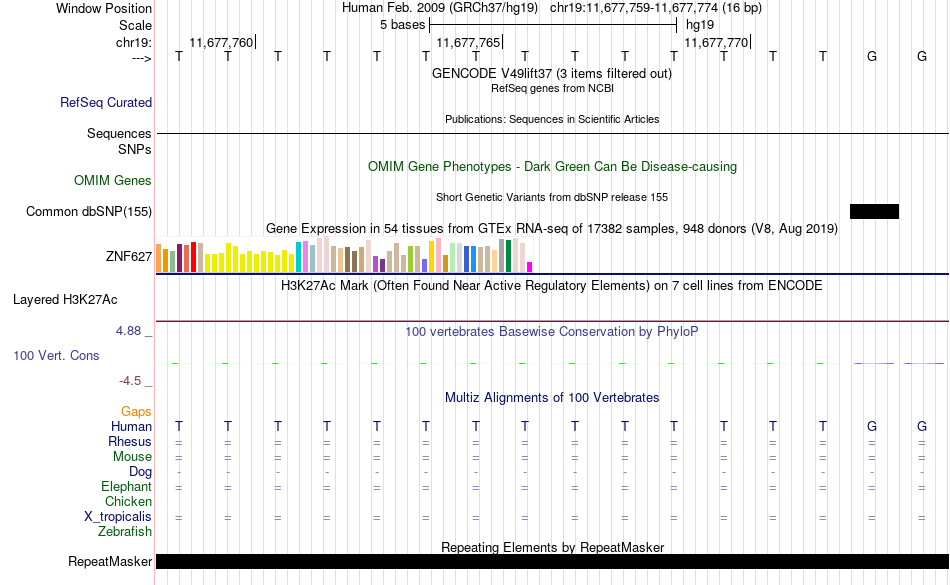950x585 pixels.
Task: Click the 'chr19:' ruler label
Action: (134, 42)
